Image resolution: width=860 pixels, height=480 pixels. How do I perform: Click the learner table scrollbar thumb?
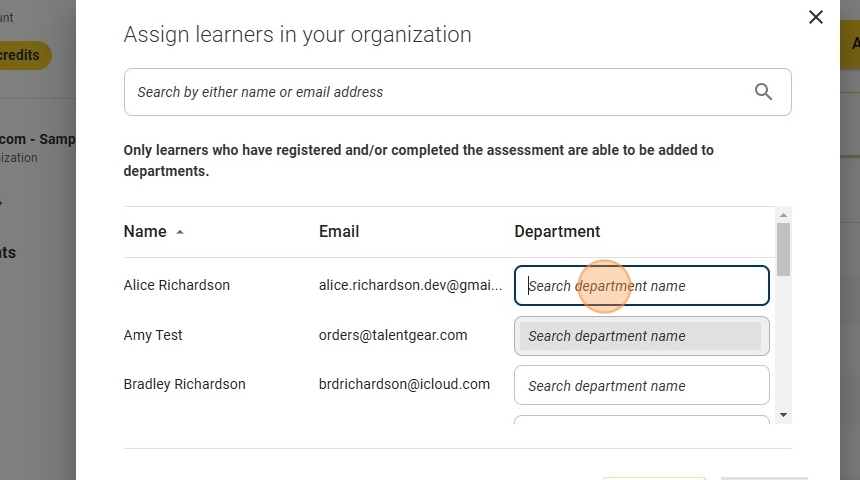tap(783, 250)
